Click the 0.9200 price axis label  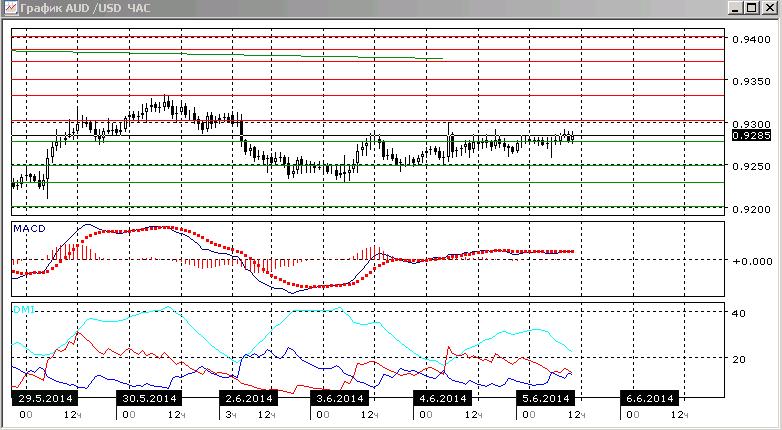[751, 209]
